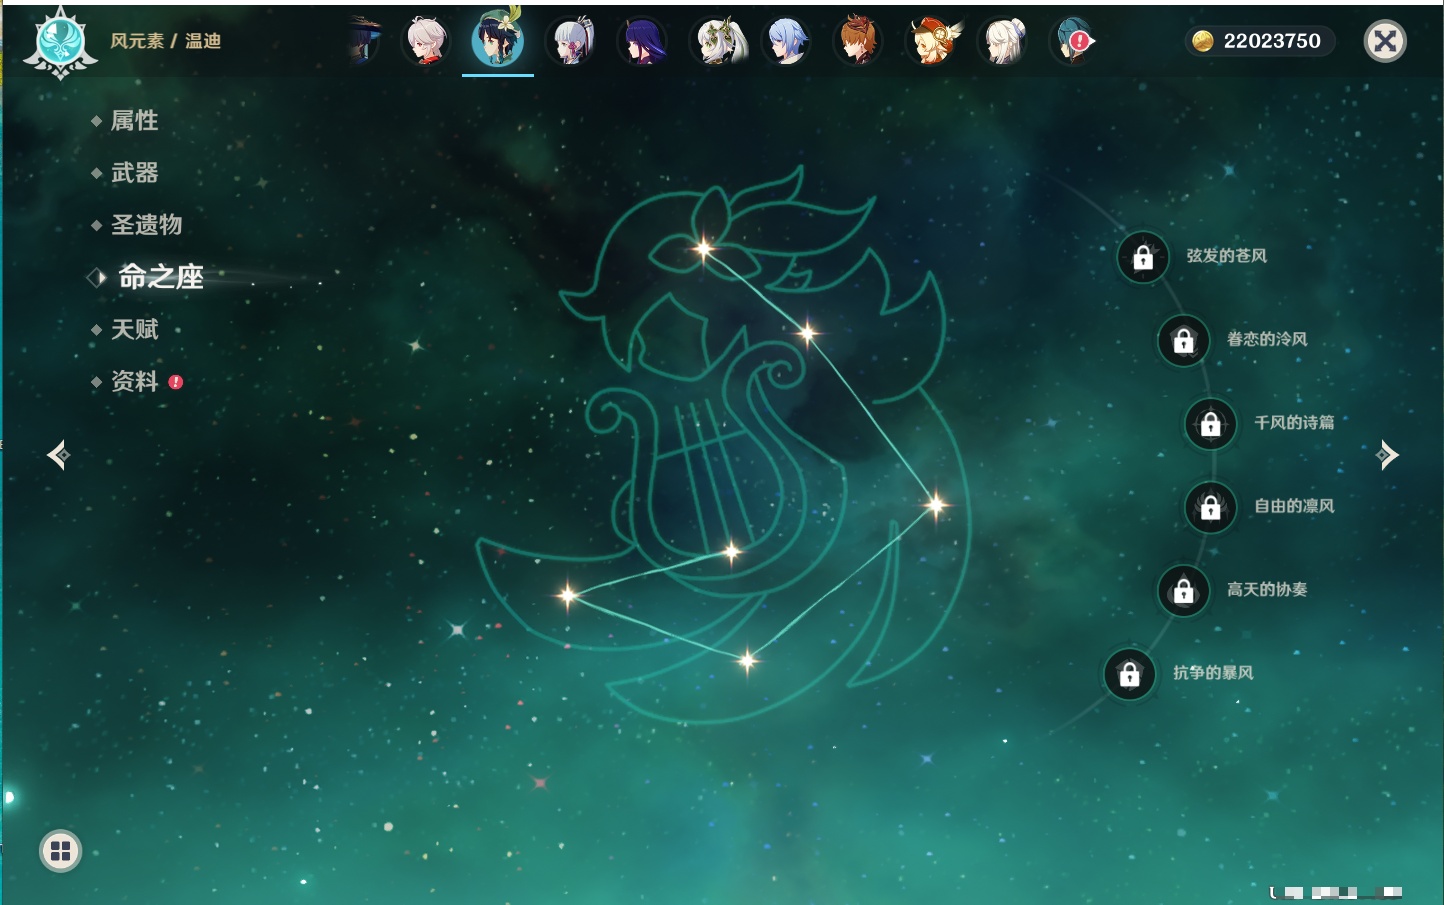Switch to Ningguang's white hair-bun avatar
Screen dimensions: 1444x905
click(x=1003, y=41)
